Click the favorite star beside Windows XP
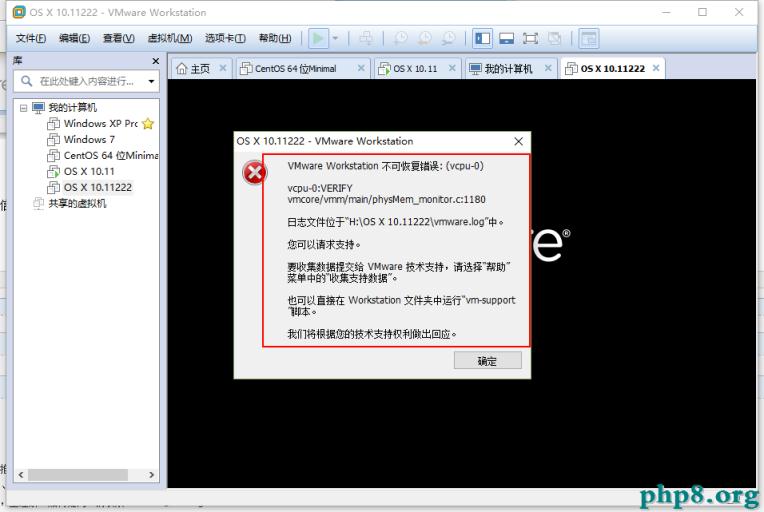The width and height of the screenshot is (764, 512). pyautogui.click(x=148, y=124)
